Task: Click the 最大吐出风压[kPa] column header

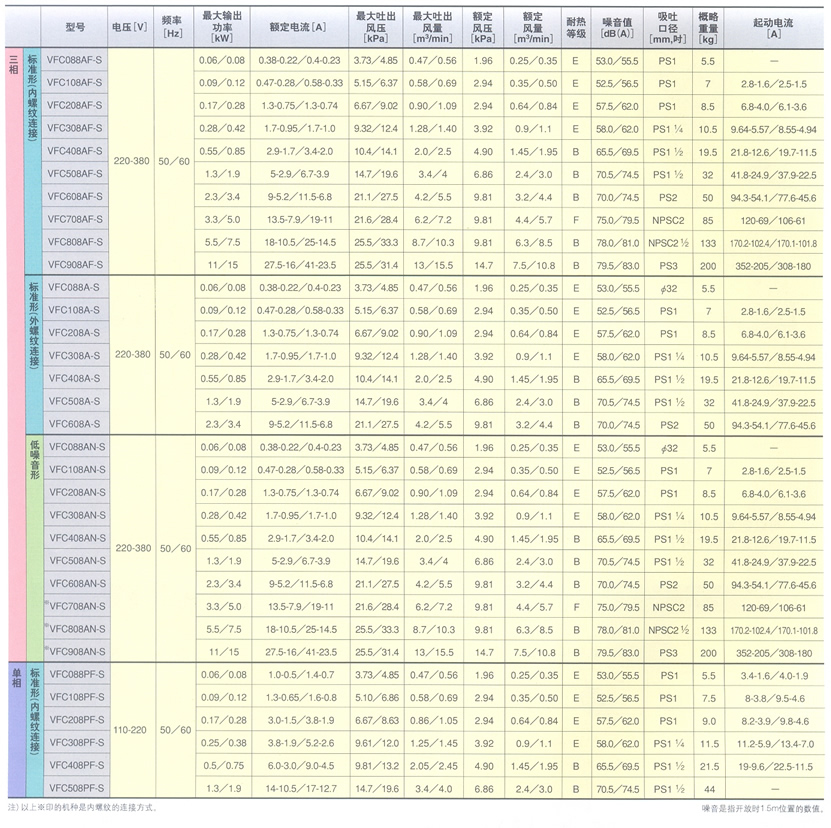Action: click(375, 27)
